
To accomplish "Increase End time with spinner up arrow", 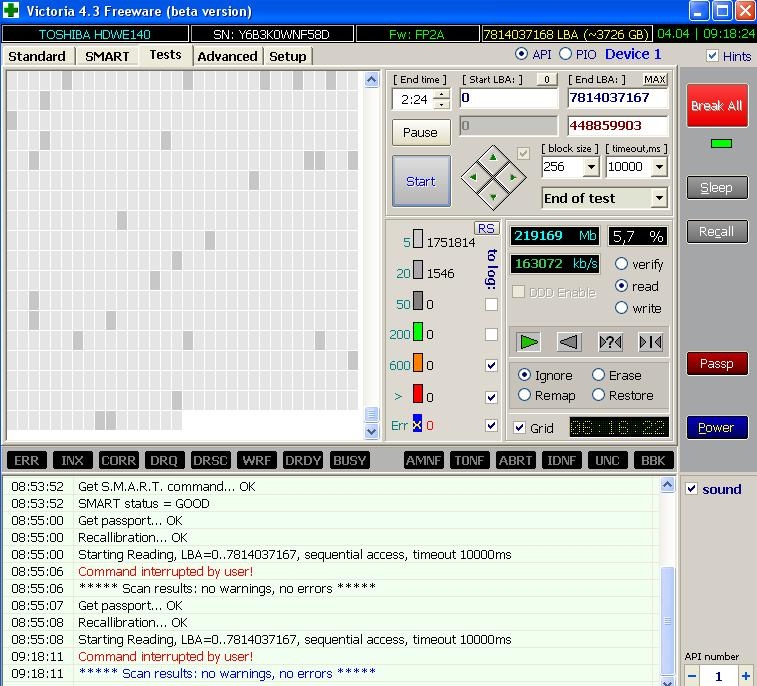I will coord(441,94).
